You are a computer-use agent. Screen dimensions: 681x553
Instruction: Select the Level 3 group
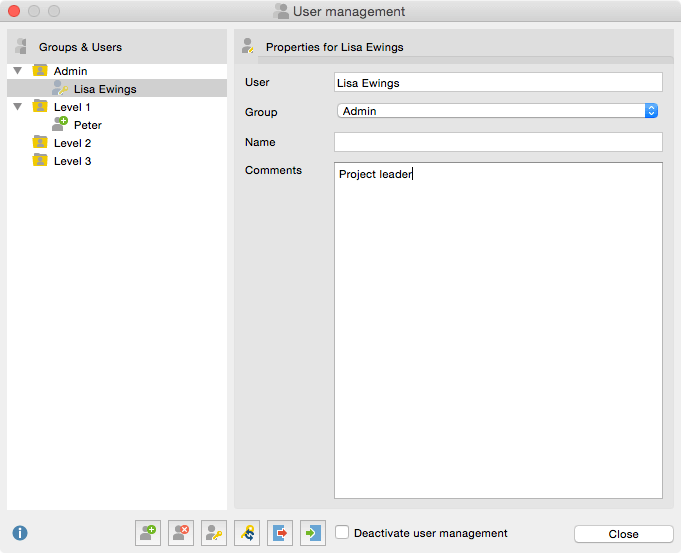click(117, 161)
